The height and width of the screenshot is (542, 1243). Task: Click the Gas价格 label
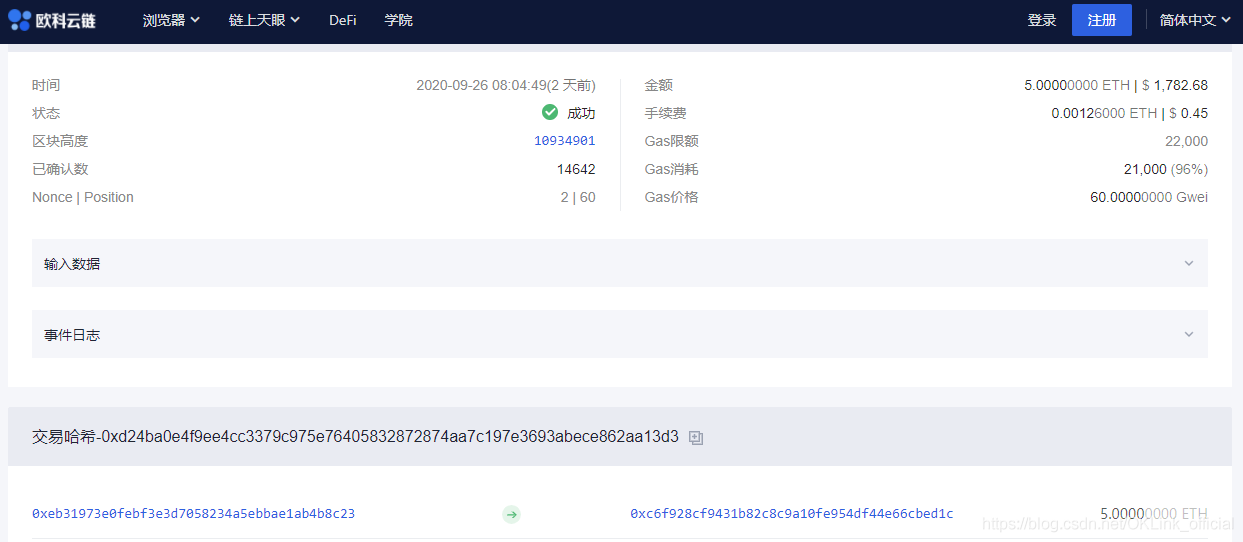pos(672,197)
